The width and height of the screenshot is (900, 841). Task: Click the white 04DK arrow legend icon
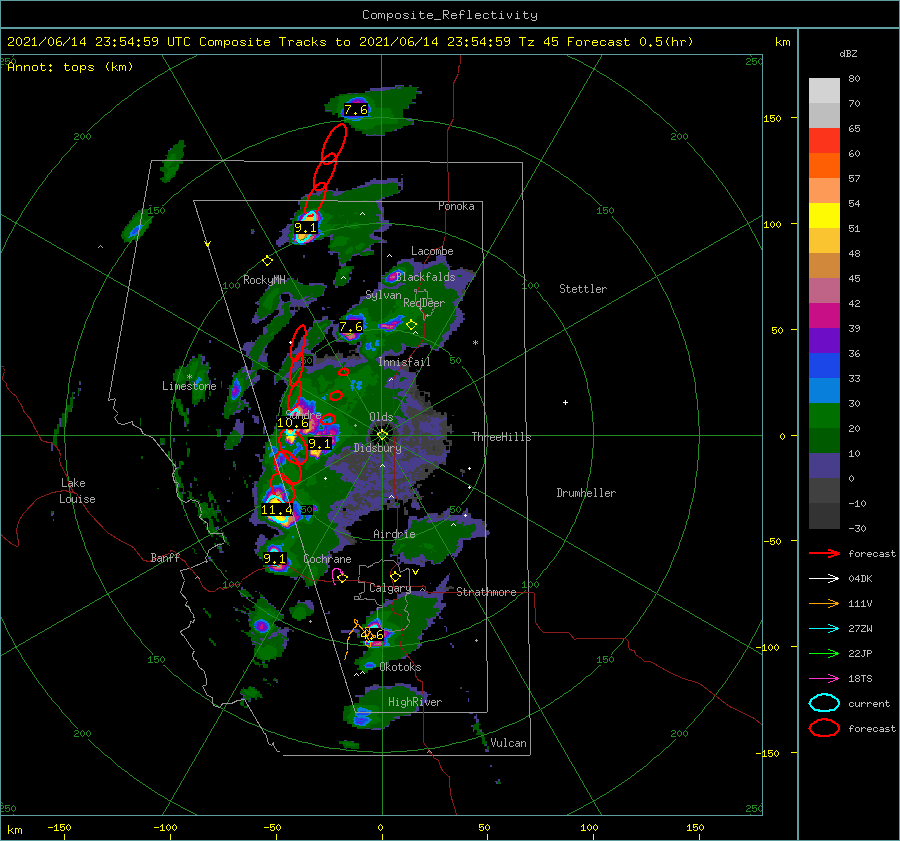point(824,579)
